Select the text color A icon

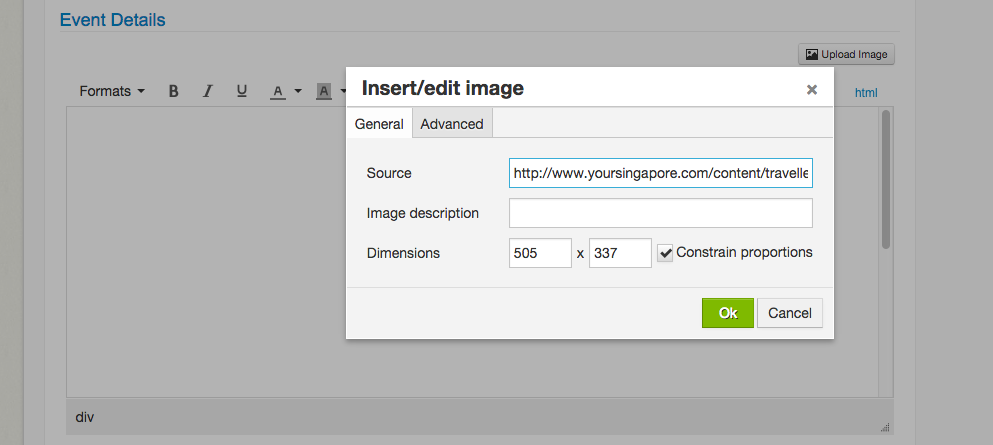click(x=277, y=92)
